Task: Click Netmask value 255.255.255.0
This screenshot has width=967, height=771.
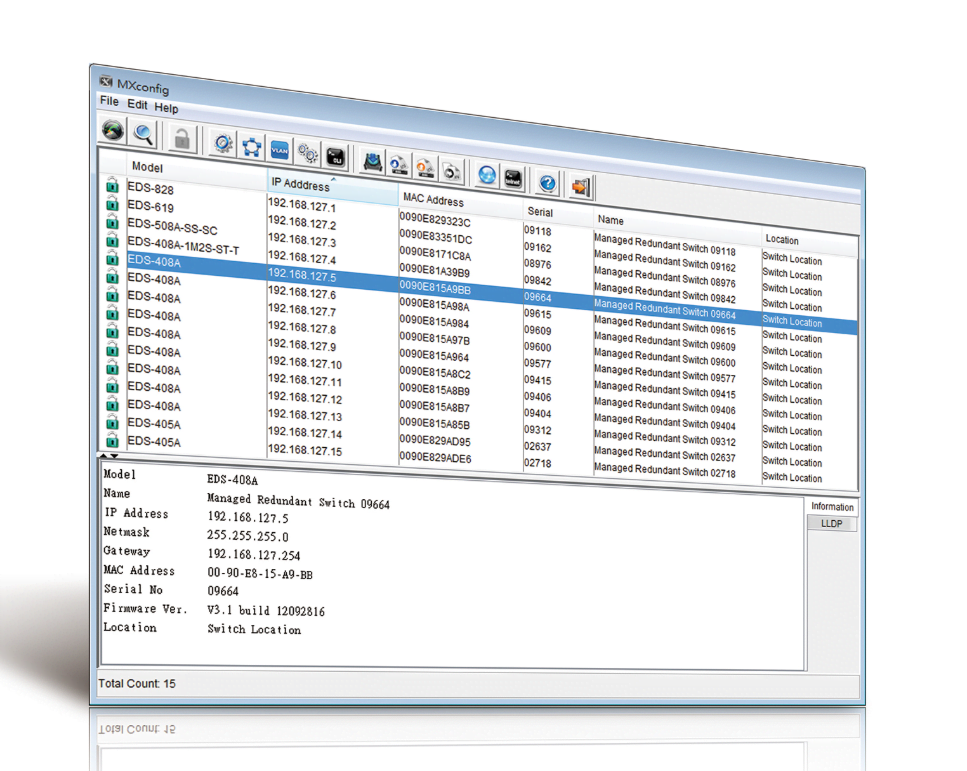Action: (247, 535)
